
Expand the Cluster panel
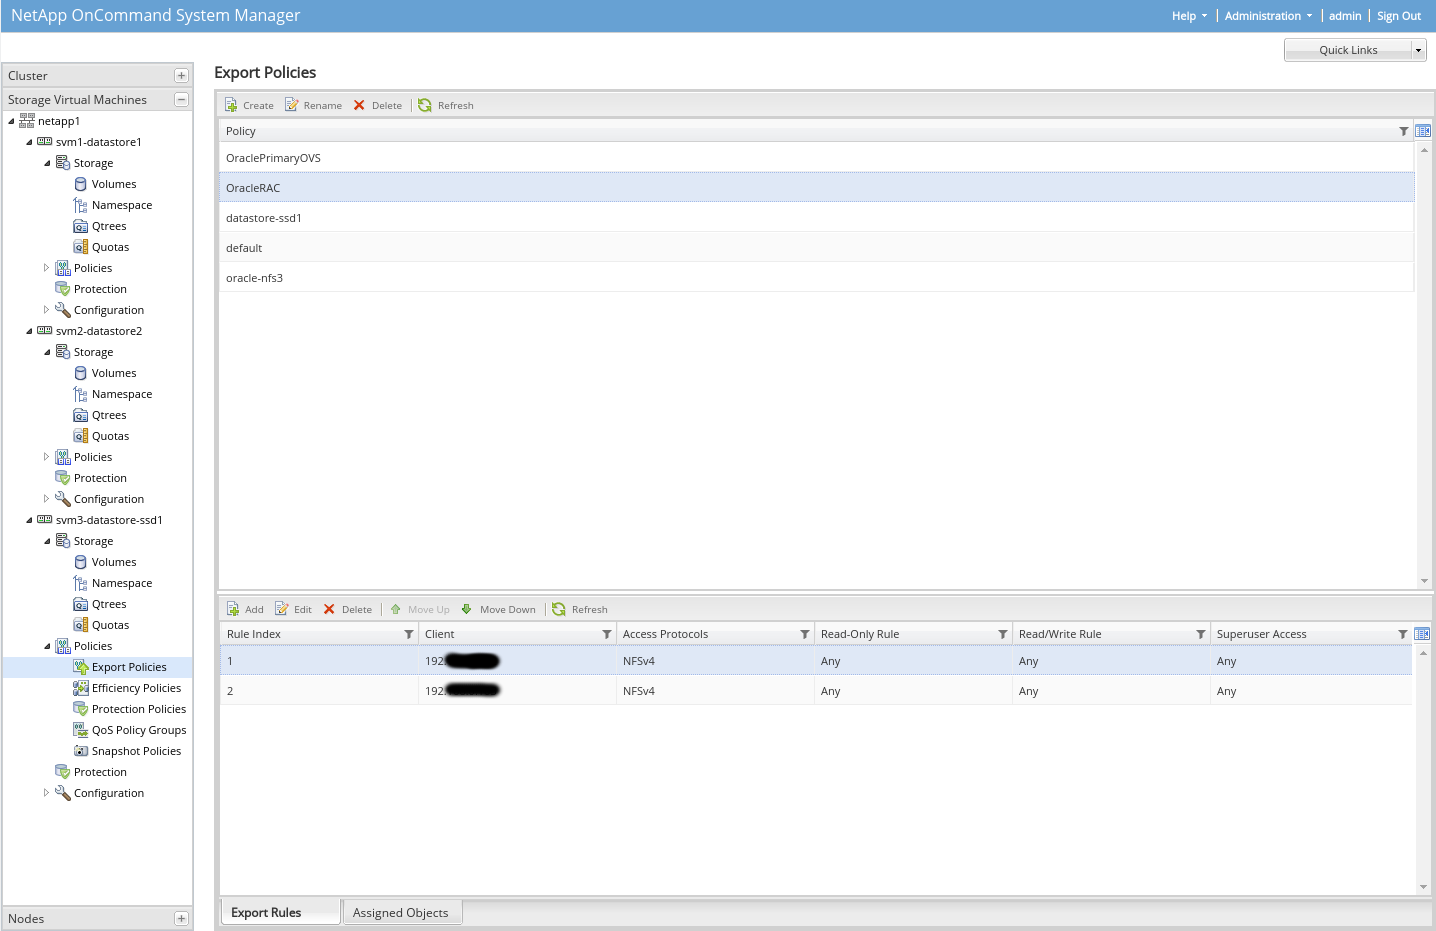coord(181,76)
